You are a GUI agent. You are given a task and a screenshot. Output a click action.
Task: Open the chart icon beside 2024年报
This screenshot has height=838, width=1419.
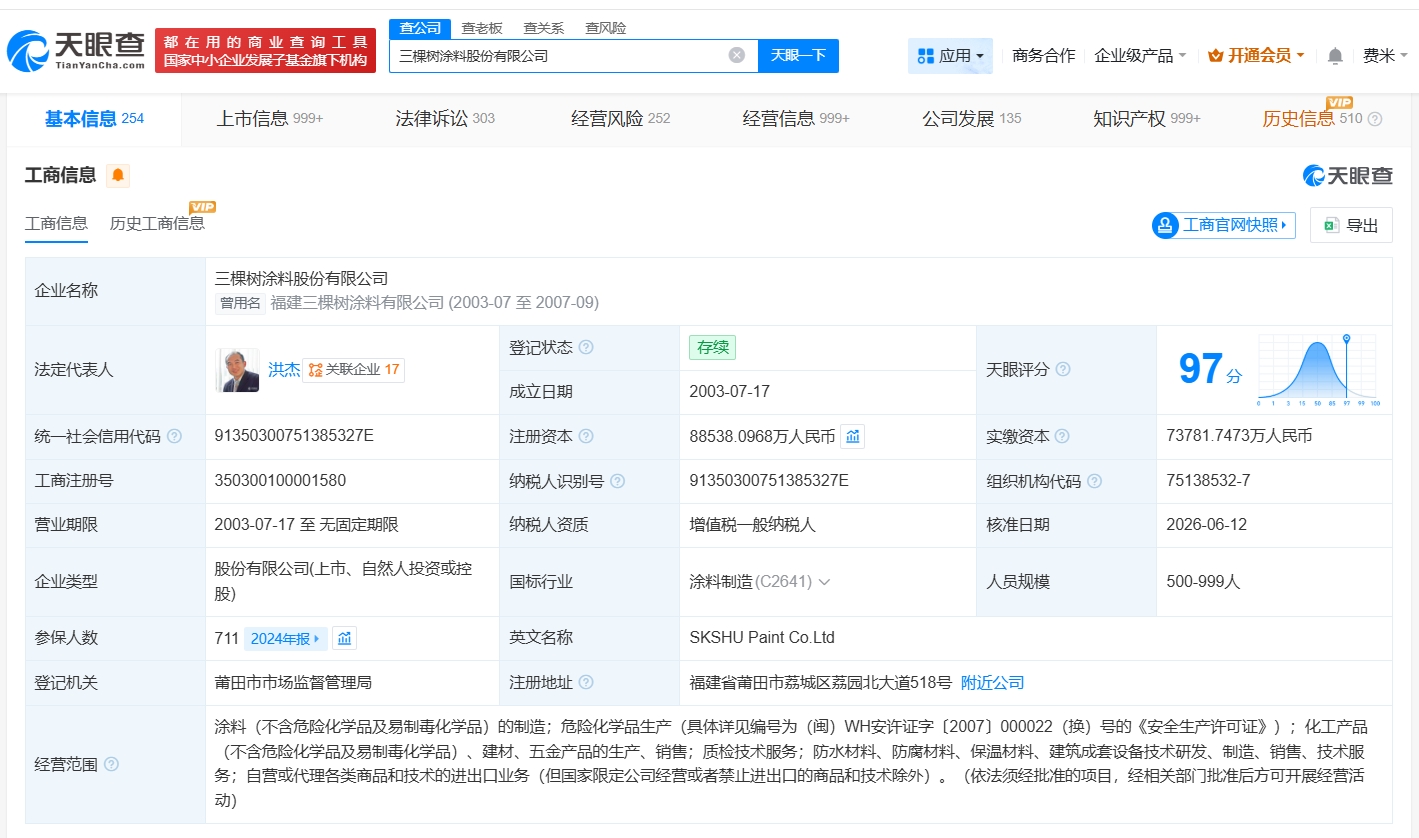click(345, 638)
